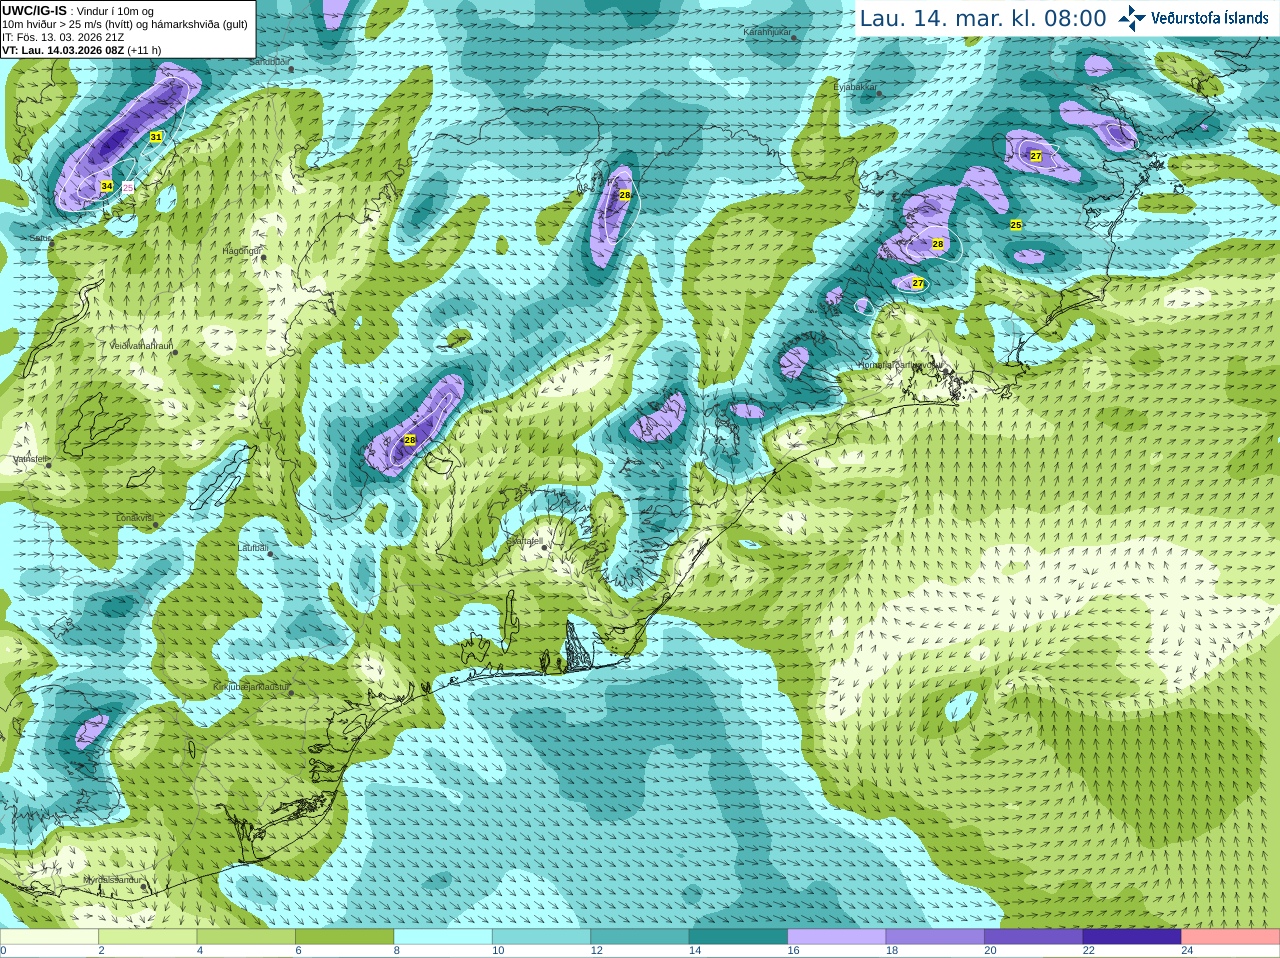Click the Laufbali place label
Image resolution: width=1280 pixels, height=958 pixels.
click(253, 548)
